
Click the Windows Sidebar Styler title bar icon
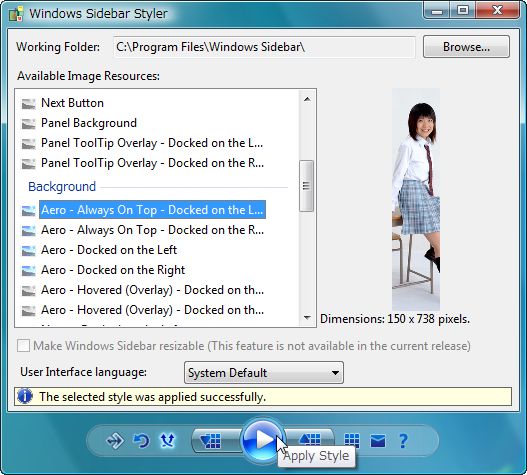coord(16,14)
